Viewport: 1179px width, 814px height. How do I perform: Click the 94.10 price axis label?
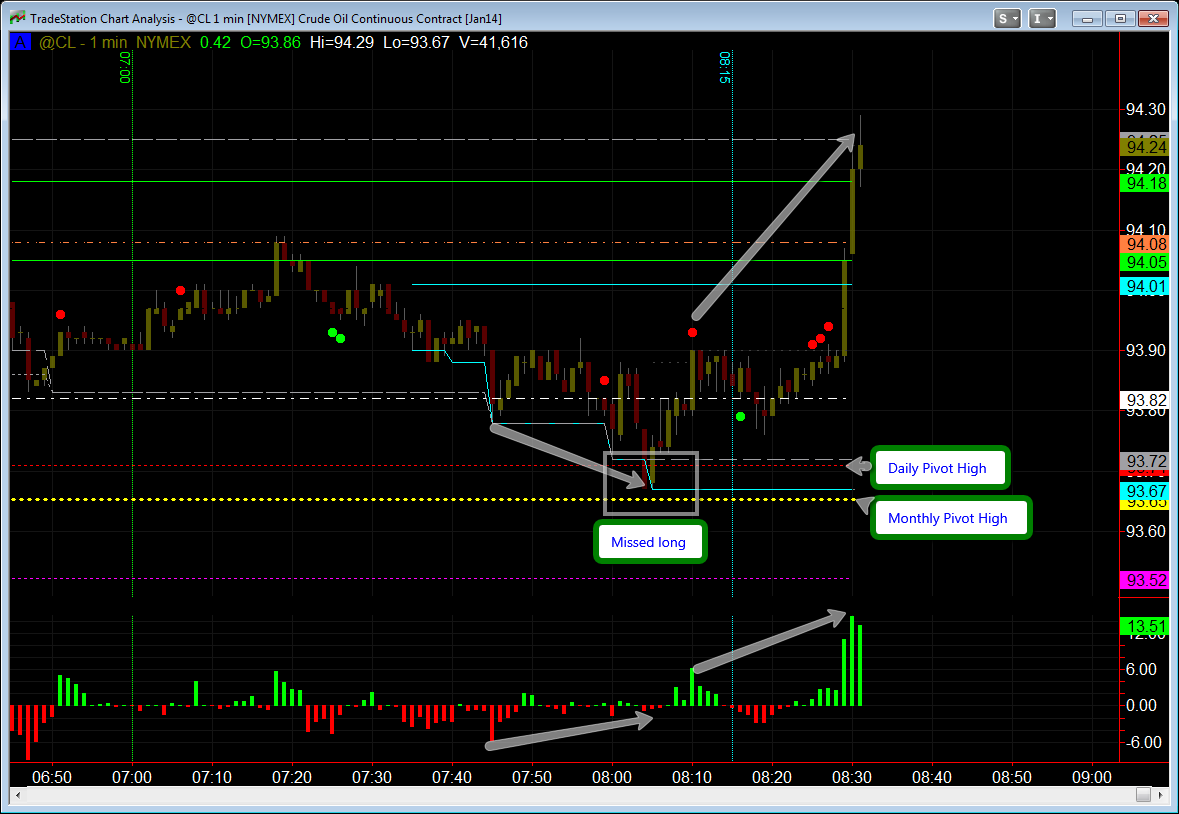point(1146,230)
